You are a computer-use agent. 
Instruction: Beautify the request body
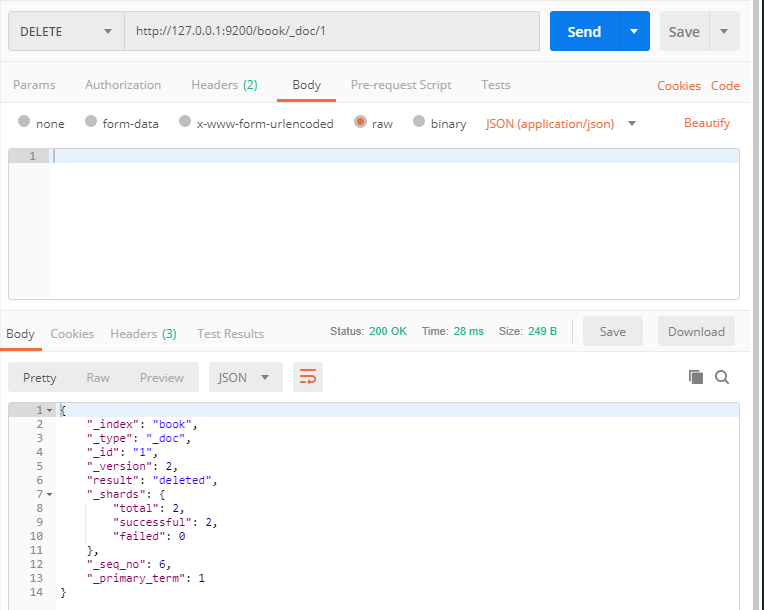707,123
